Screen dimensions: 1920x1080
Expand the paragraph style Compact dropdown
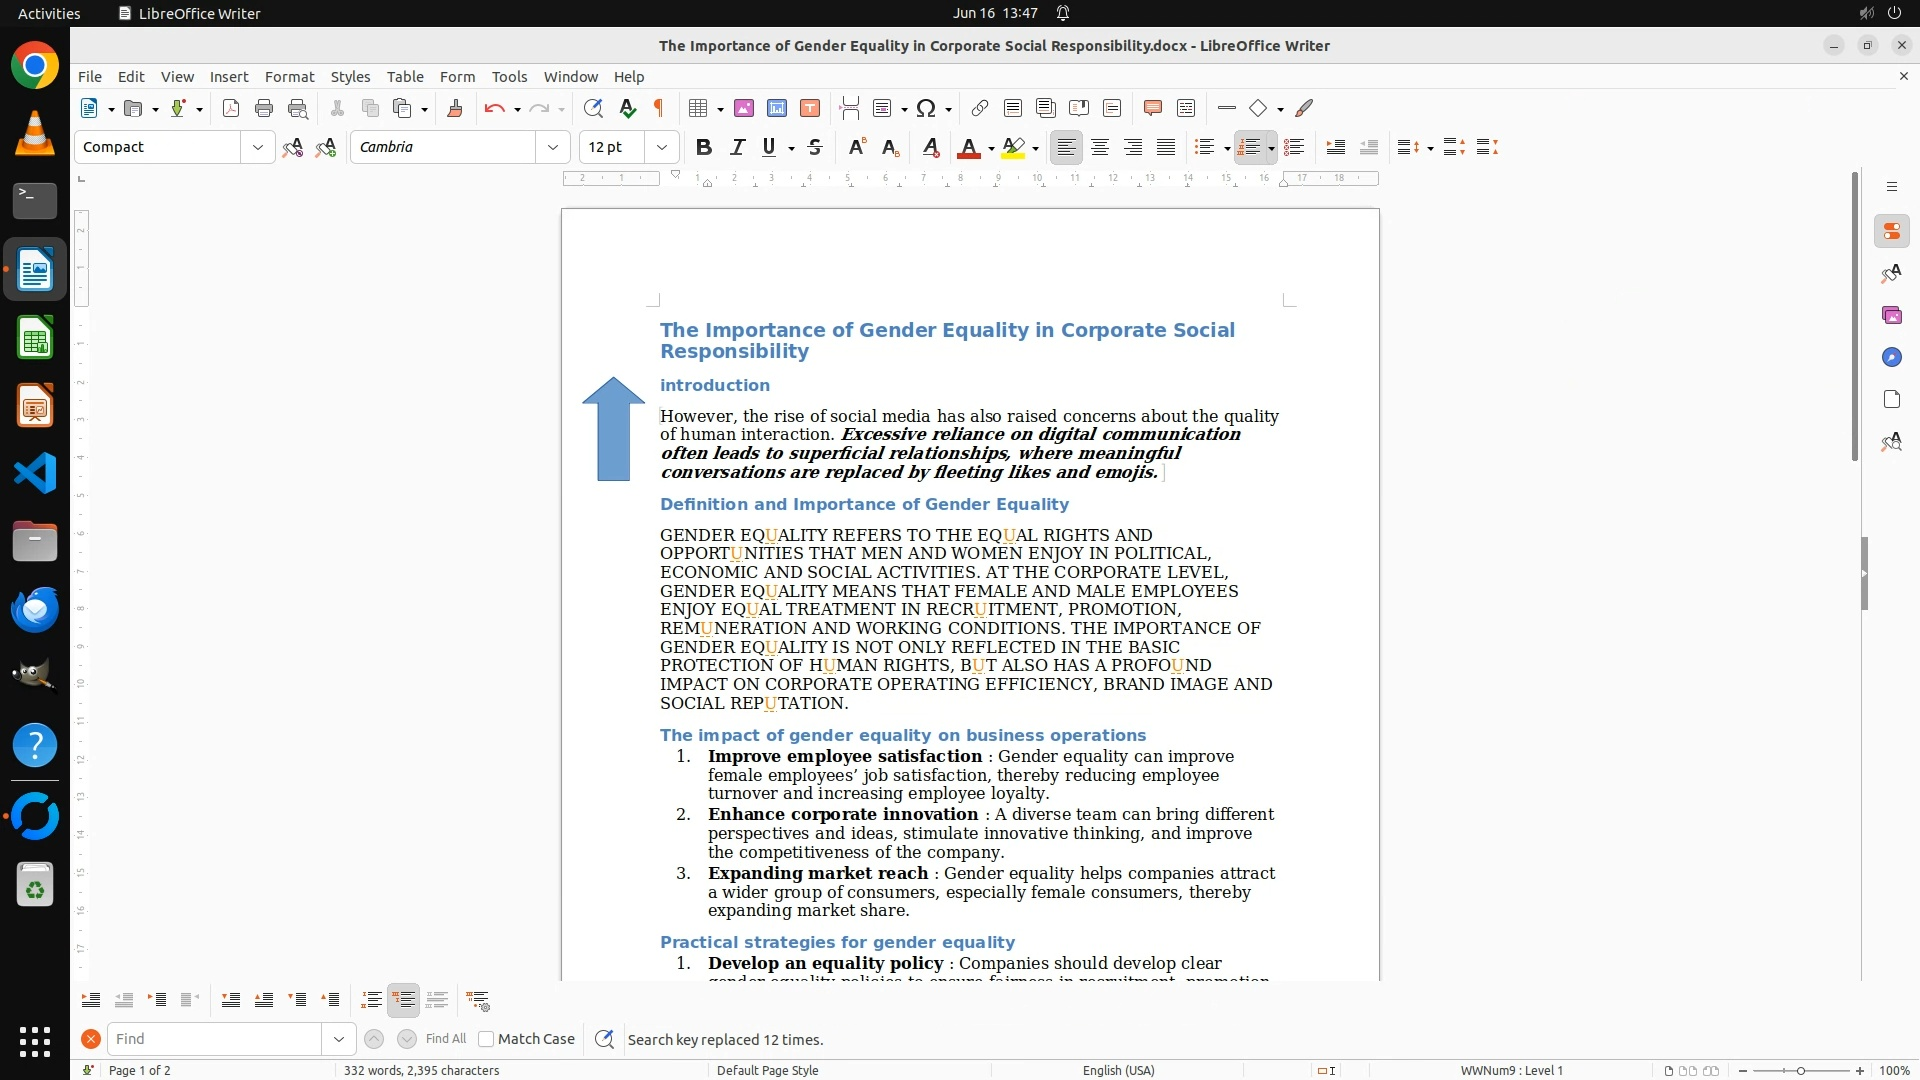[257, 147]
